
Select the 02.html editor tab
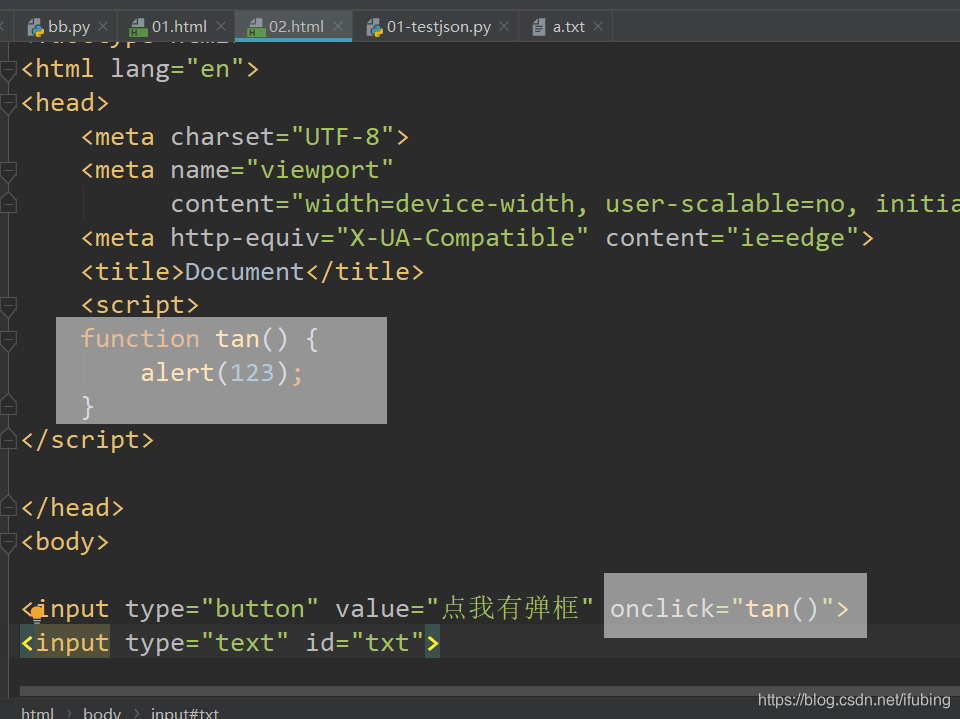[296, 27]
